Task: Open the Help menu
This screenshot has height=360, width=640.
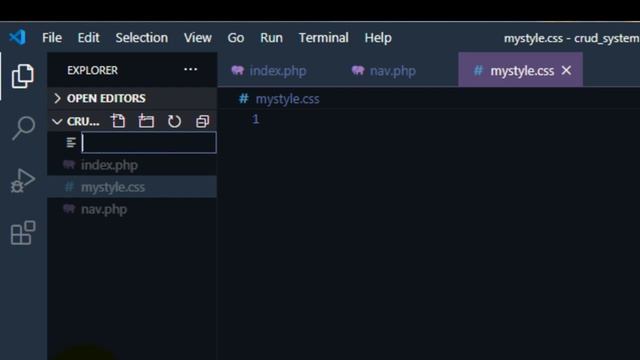Action: tap(378, 38)
